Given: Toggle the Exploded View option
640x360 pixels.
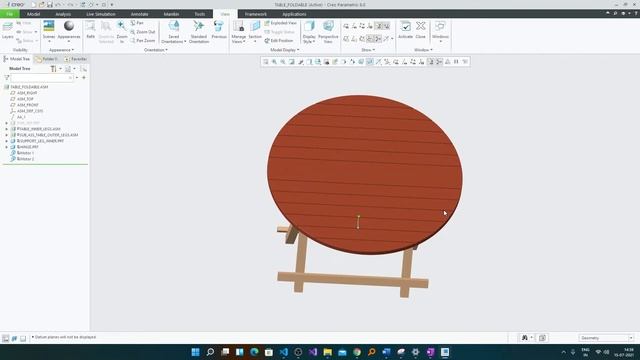Looking at the screenshot, I should click(x=280, y=23).
